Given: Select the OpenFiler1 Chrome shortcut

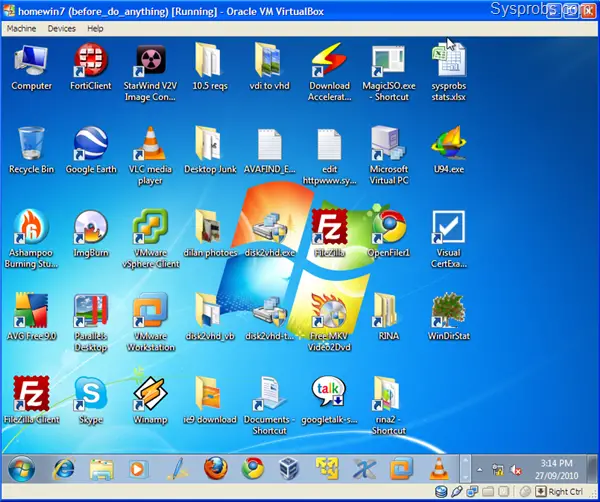Looking at the screenshot, I should point(389,234).
